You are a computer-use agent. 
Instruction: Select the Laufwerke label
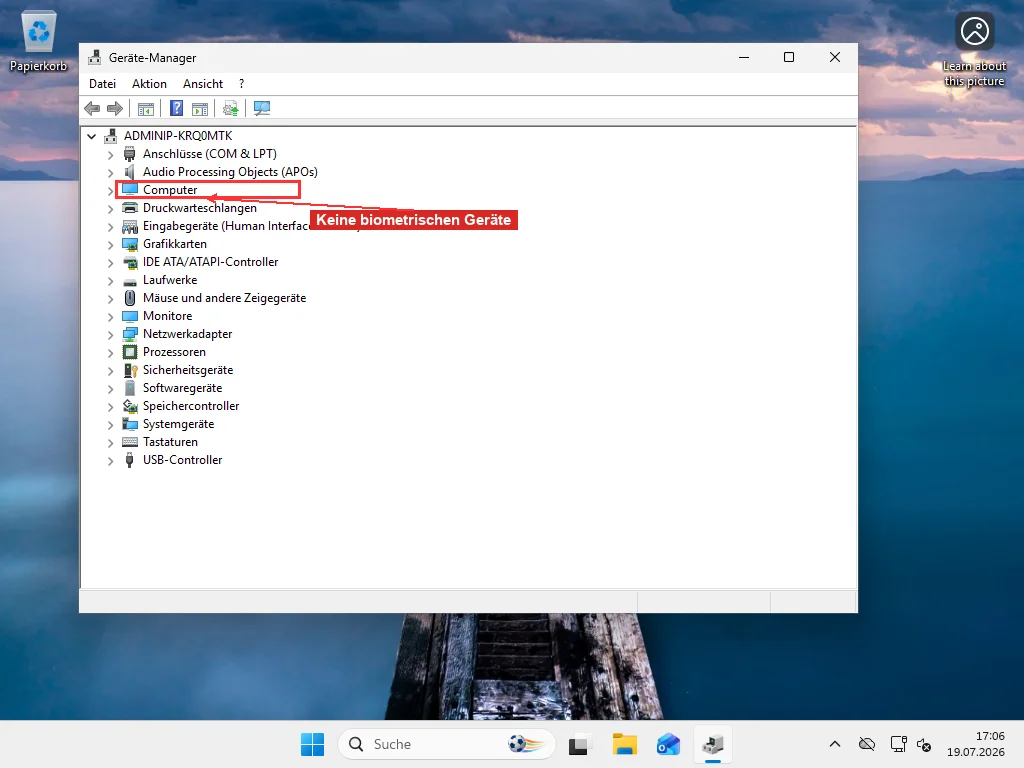coord(170,280)
